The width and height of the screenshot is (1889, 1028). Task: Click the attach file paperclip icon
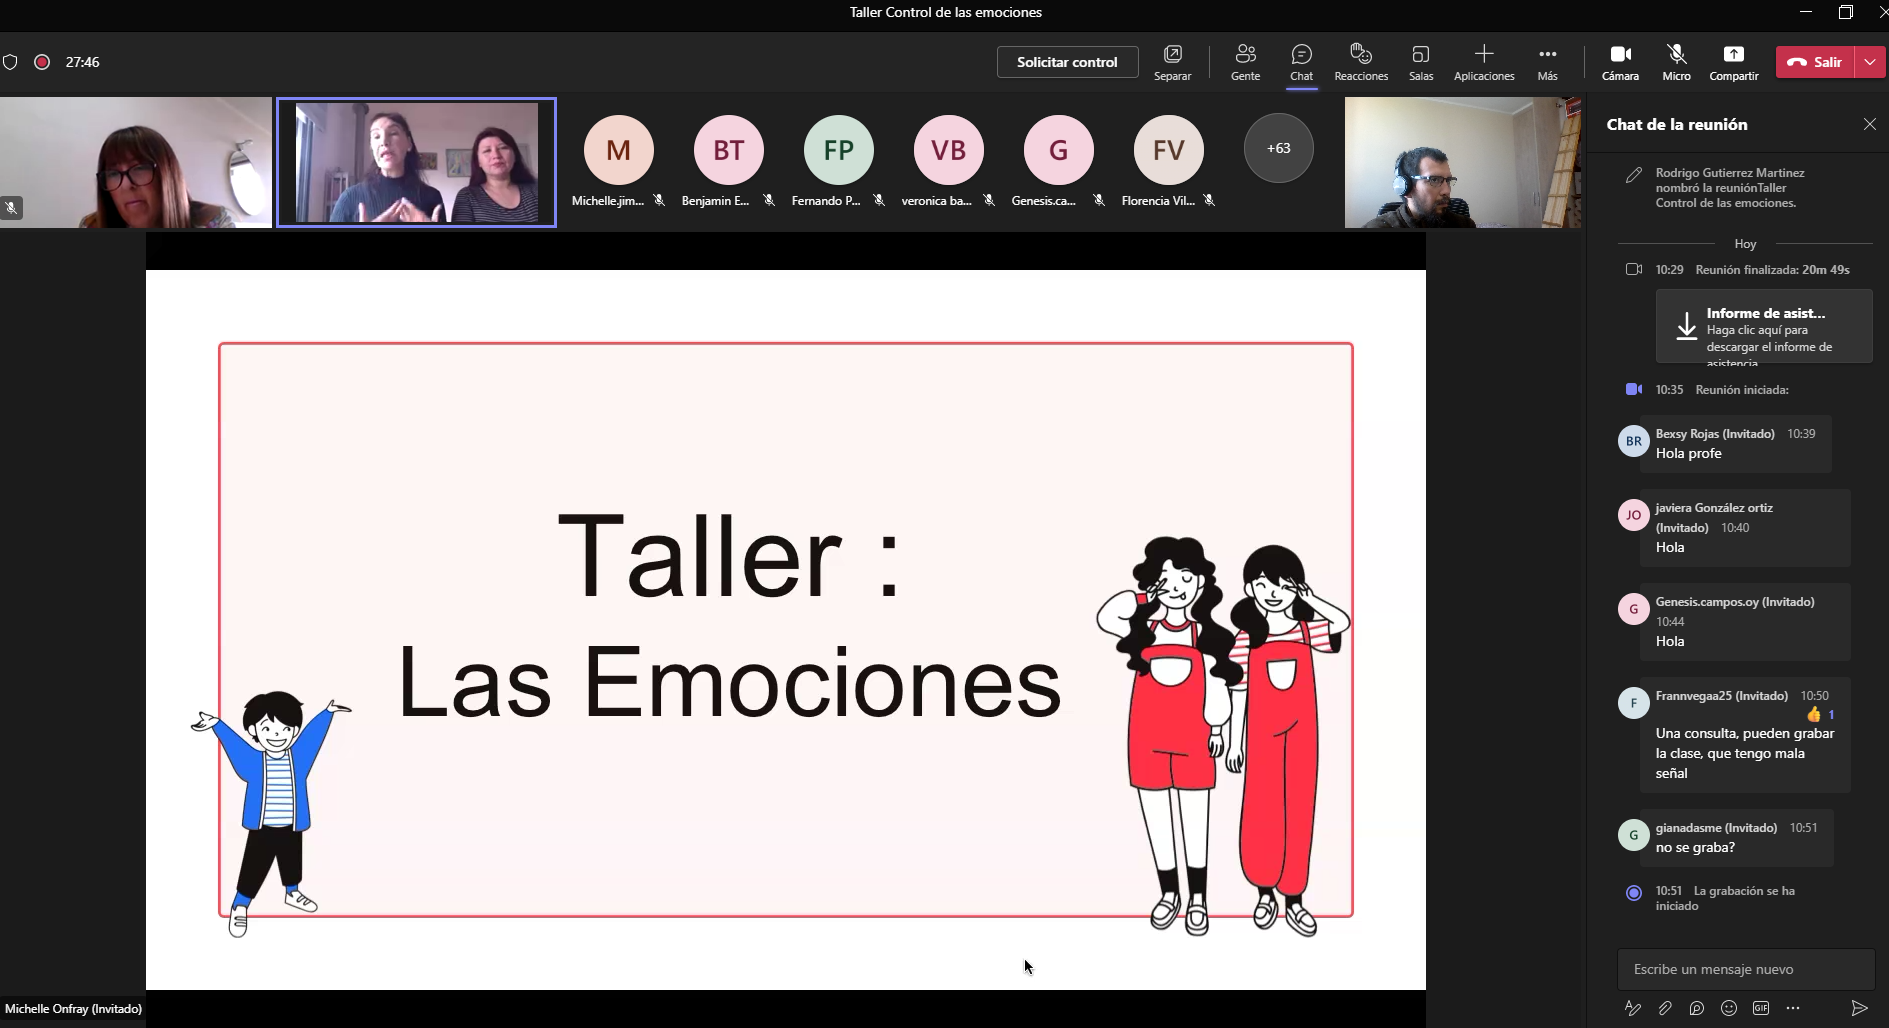[1665, 1008]
